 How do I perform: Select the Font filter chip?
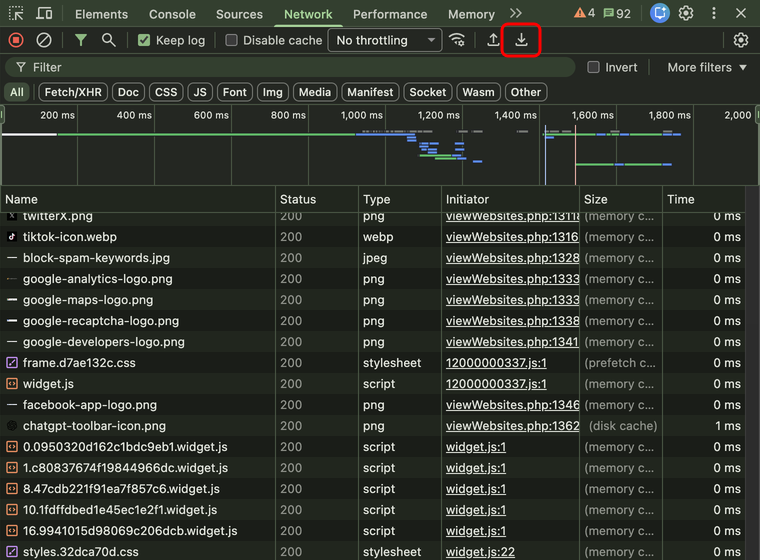click(235, 92)
